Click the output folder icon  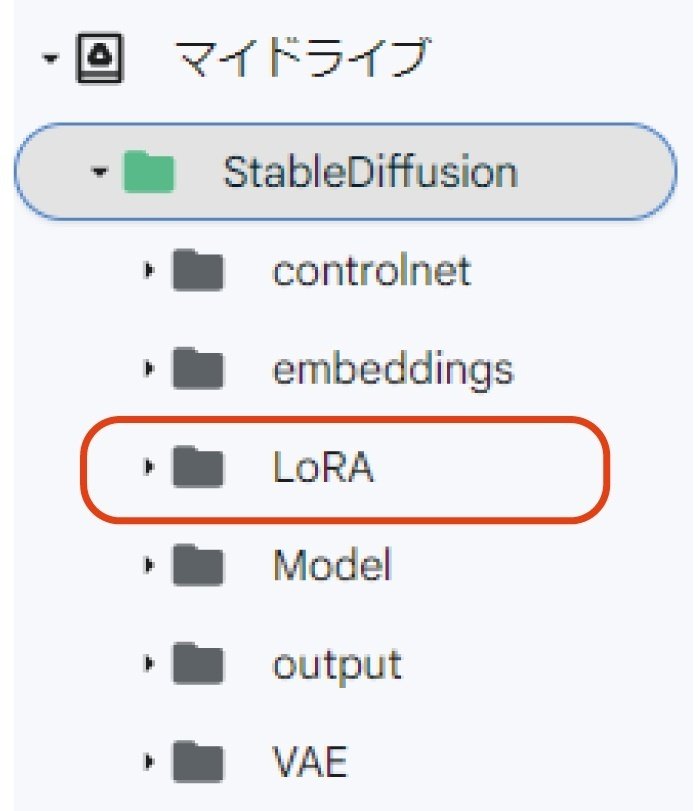198,663
